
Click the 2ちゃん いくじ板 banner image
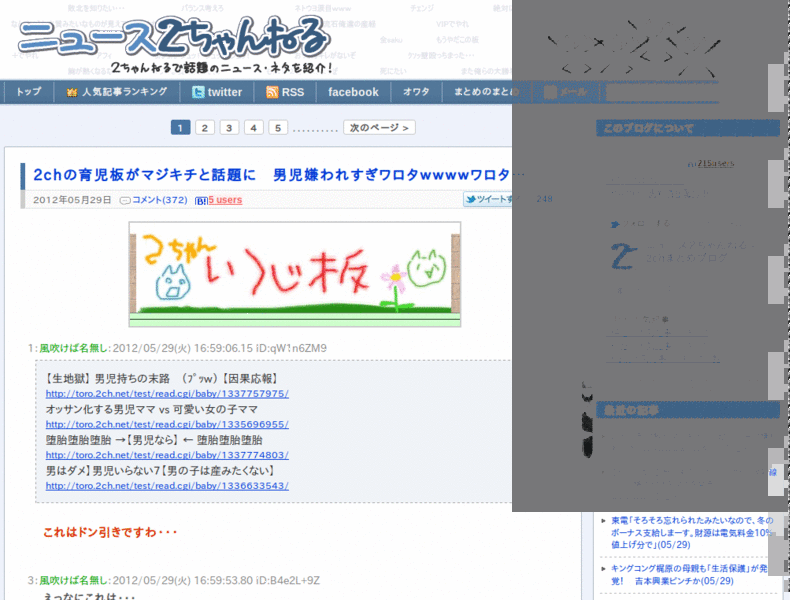295,274
